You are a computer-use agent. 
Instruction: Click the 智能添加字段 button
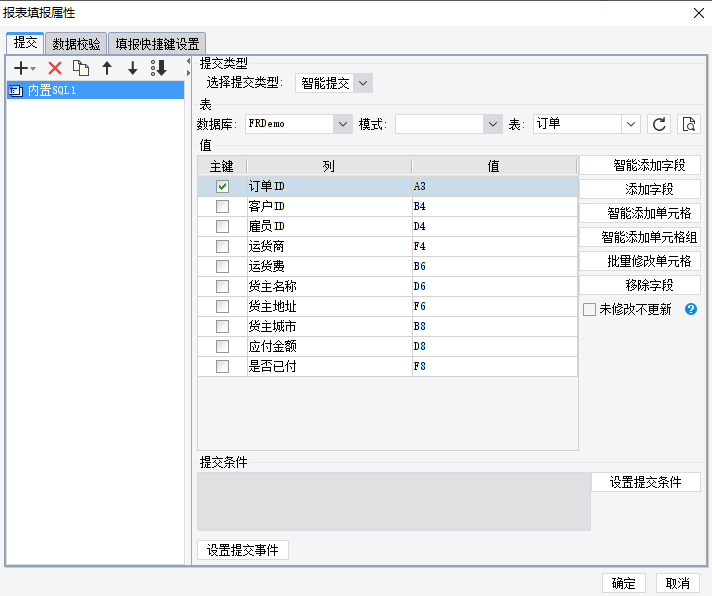(640, 165)
